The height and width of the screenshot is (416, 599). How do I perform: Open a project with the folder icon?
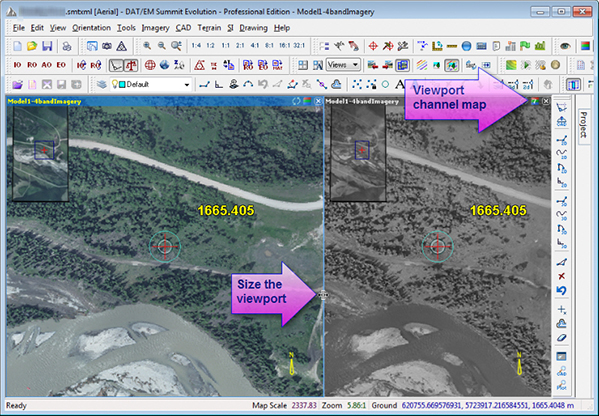click(x=32, y=46)
